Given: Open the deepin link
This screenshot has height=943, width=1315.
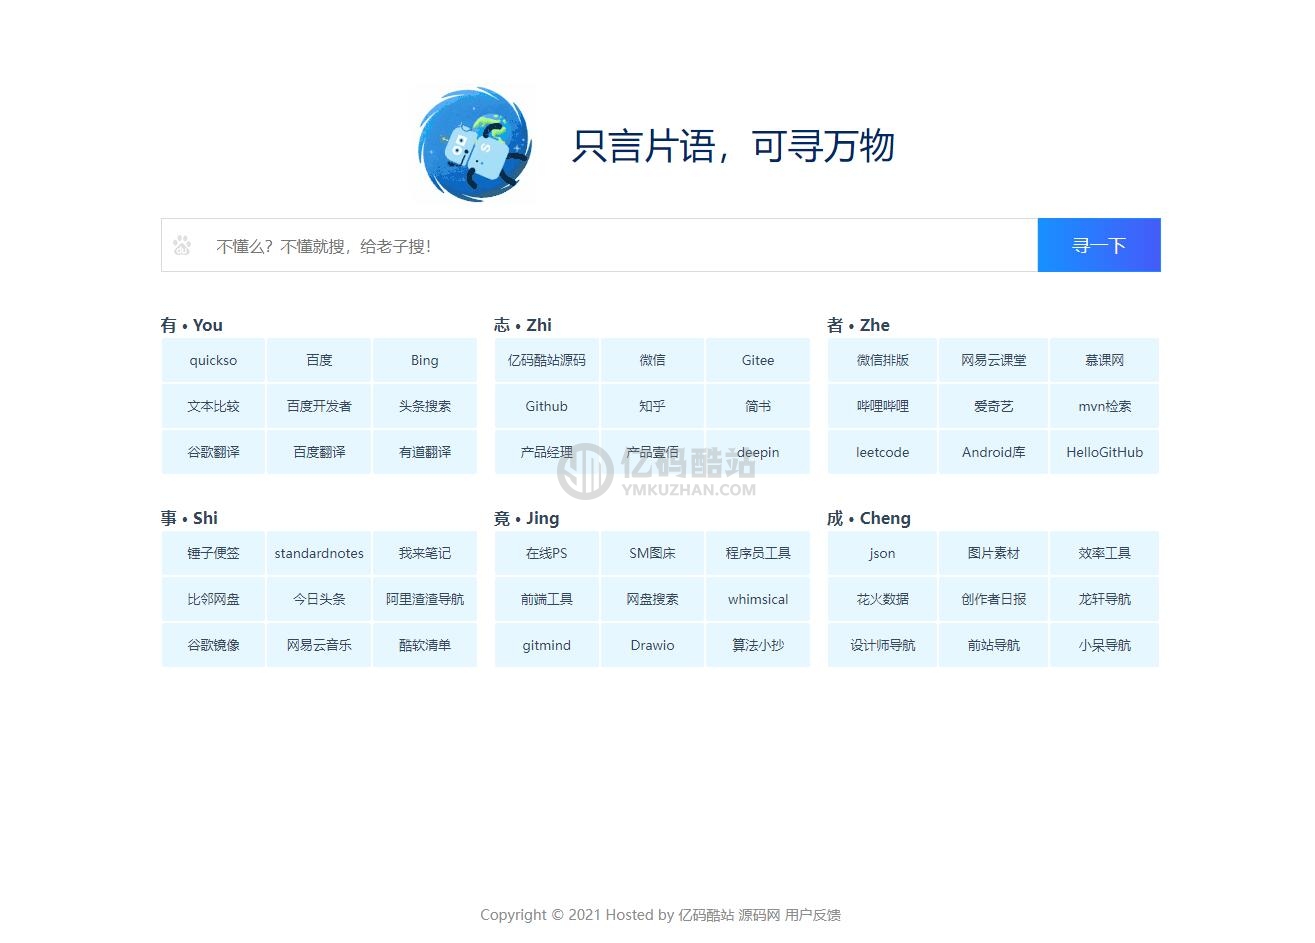Looking at the screenshot, I should click(x=758, y=452).
